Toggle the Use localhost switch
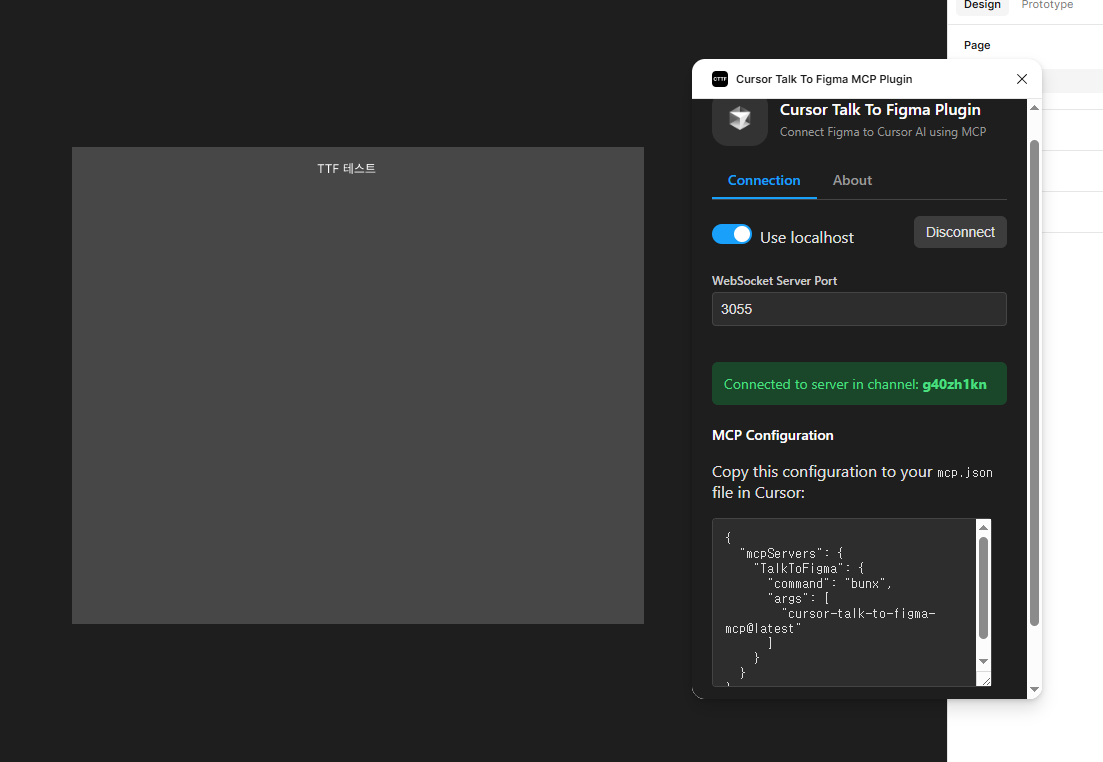The width and height of the screenshot is (1103, 762). click(x=732, y=234)
